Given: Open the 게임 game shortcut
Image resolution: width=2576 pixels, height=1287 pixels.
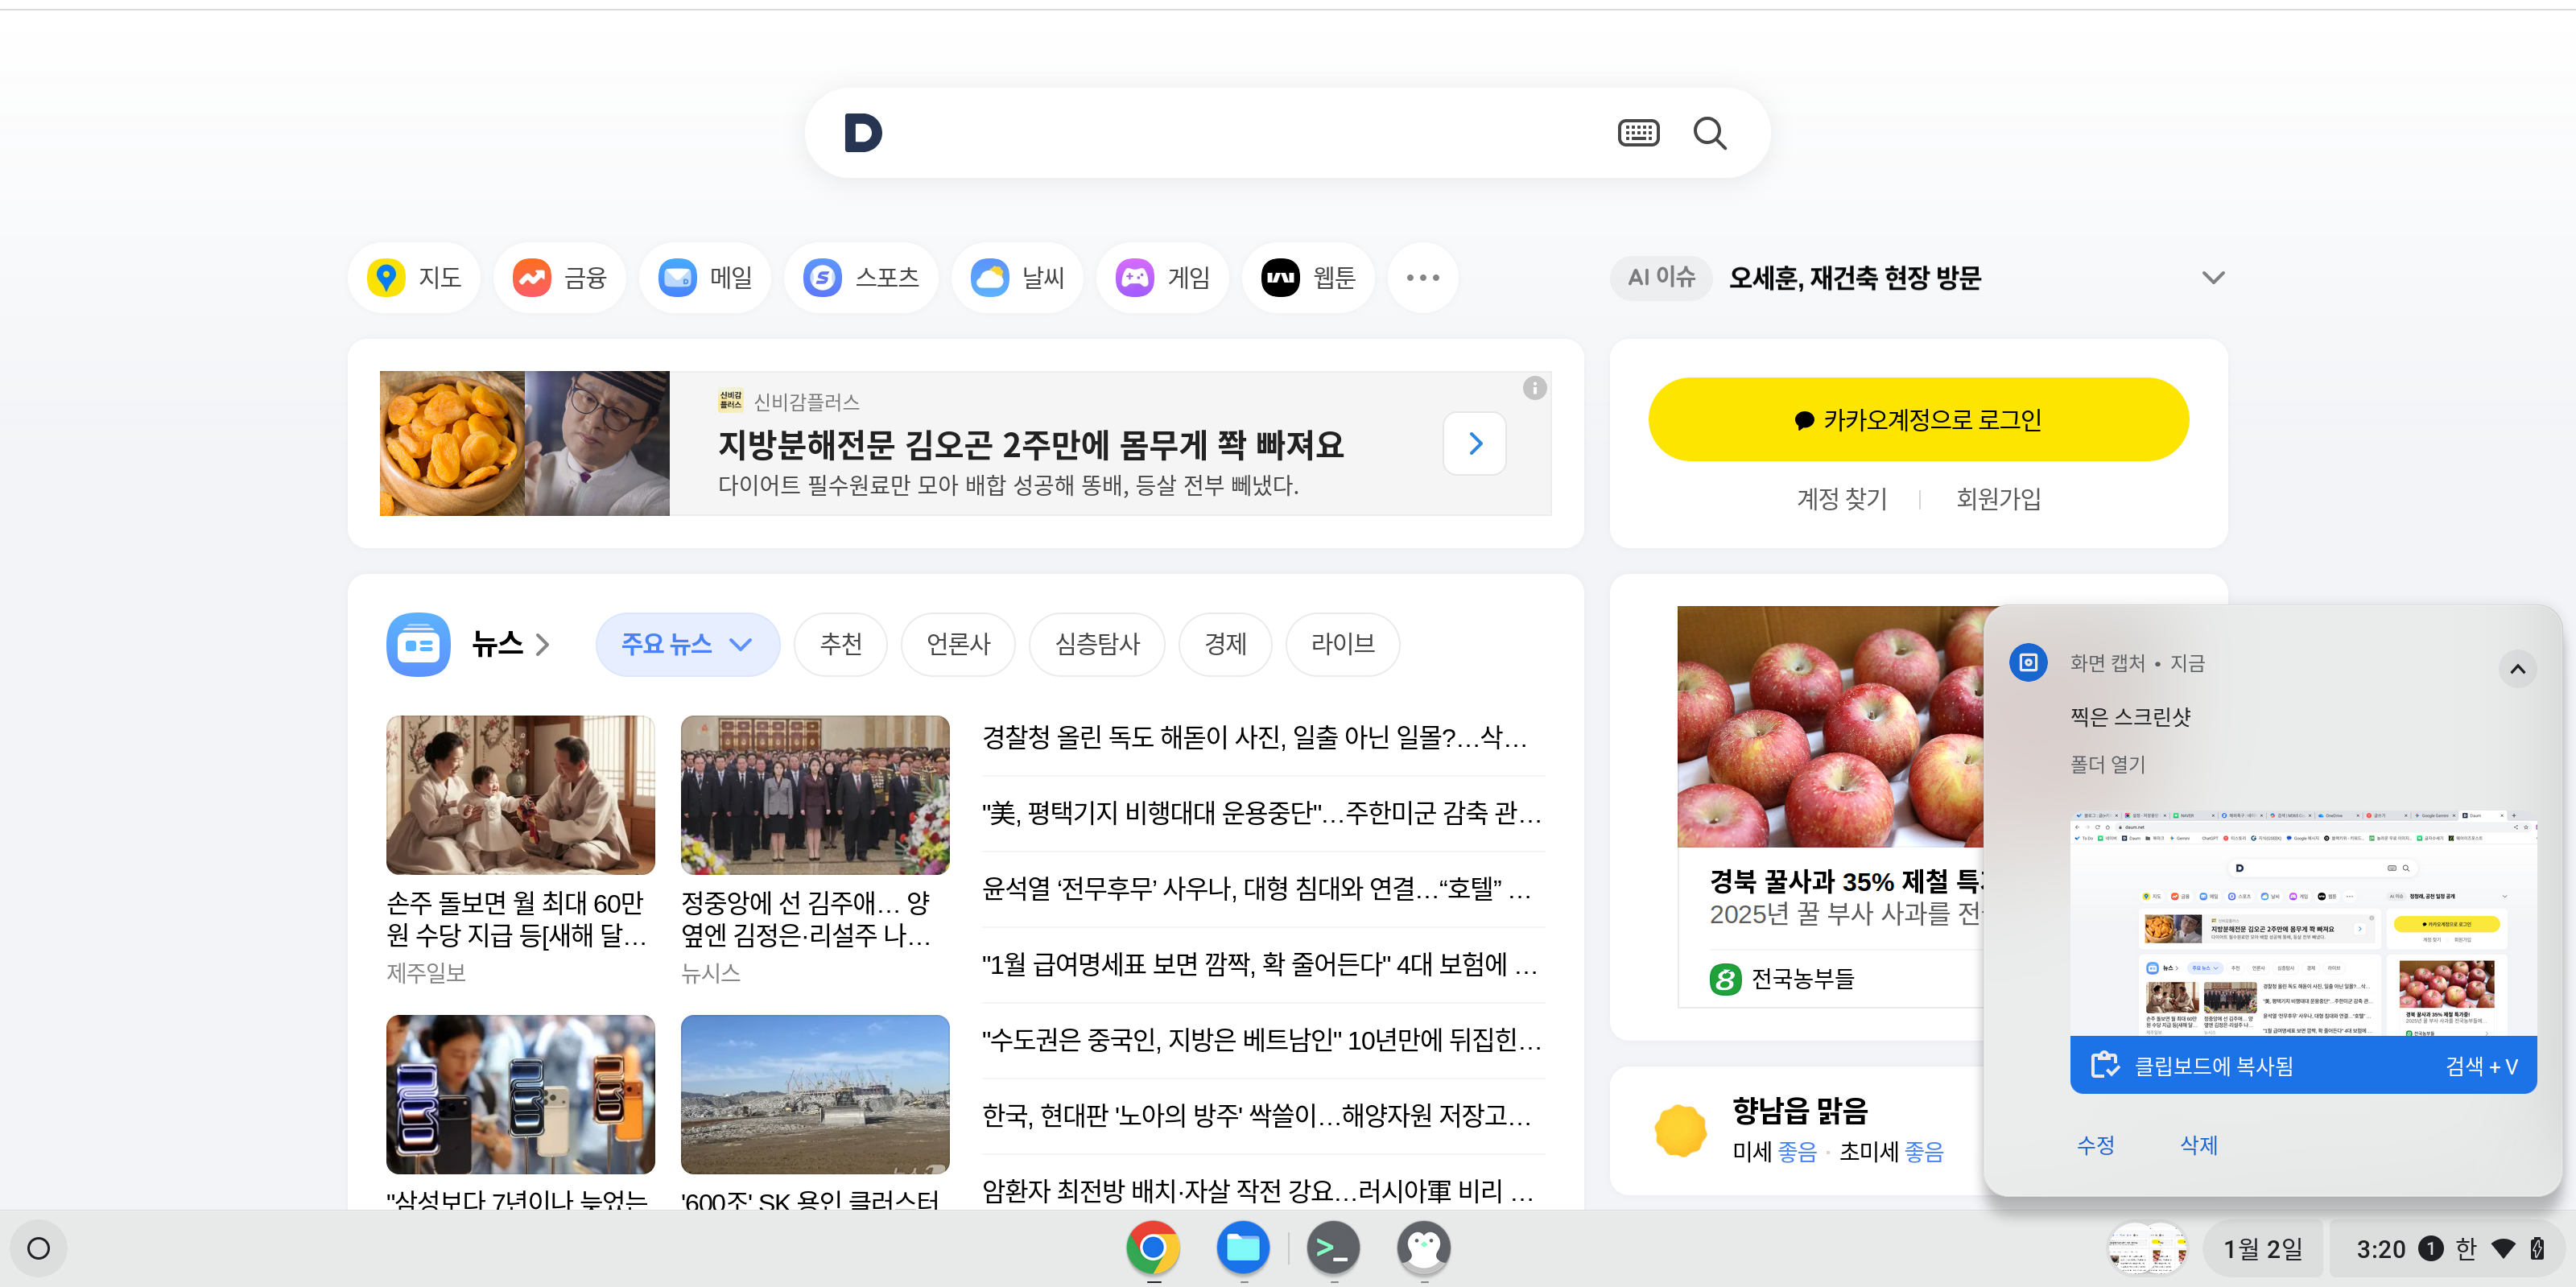Looking at the screenshot, I should [1163, 277].
